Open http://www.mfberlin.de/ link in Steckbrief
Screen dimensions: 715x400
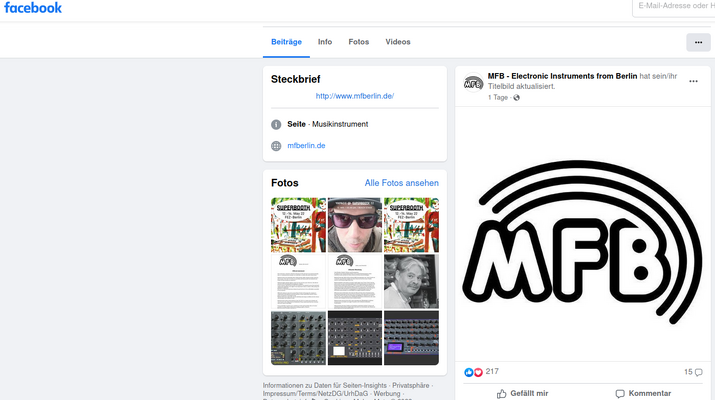[x=355, y=96]
